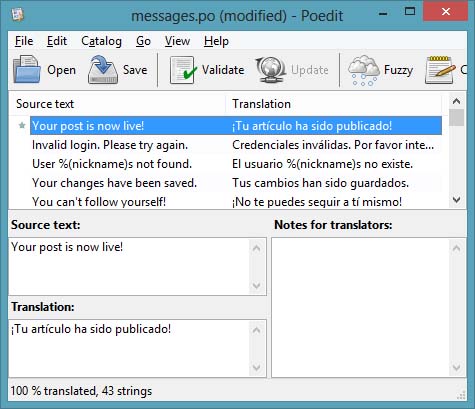This screenshot has width=475, height=409.
Task: Open the View menu
Action: 177,41
